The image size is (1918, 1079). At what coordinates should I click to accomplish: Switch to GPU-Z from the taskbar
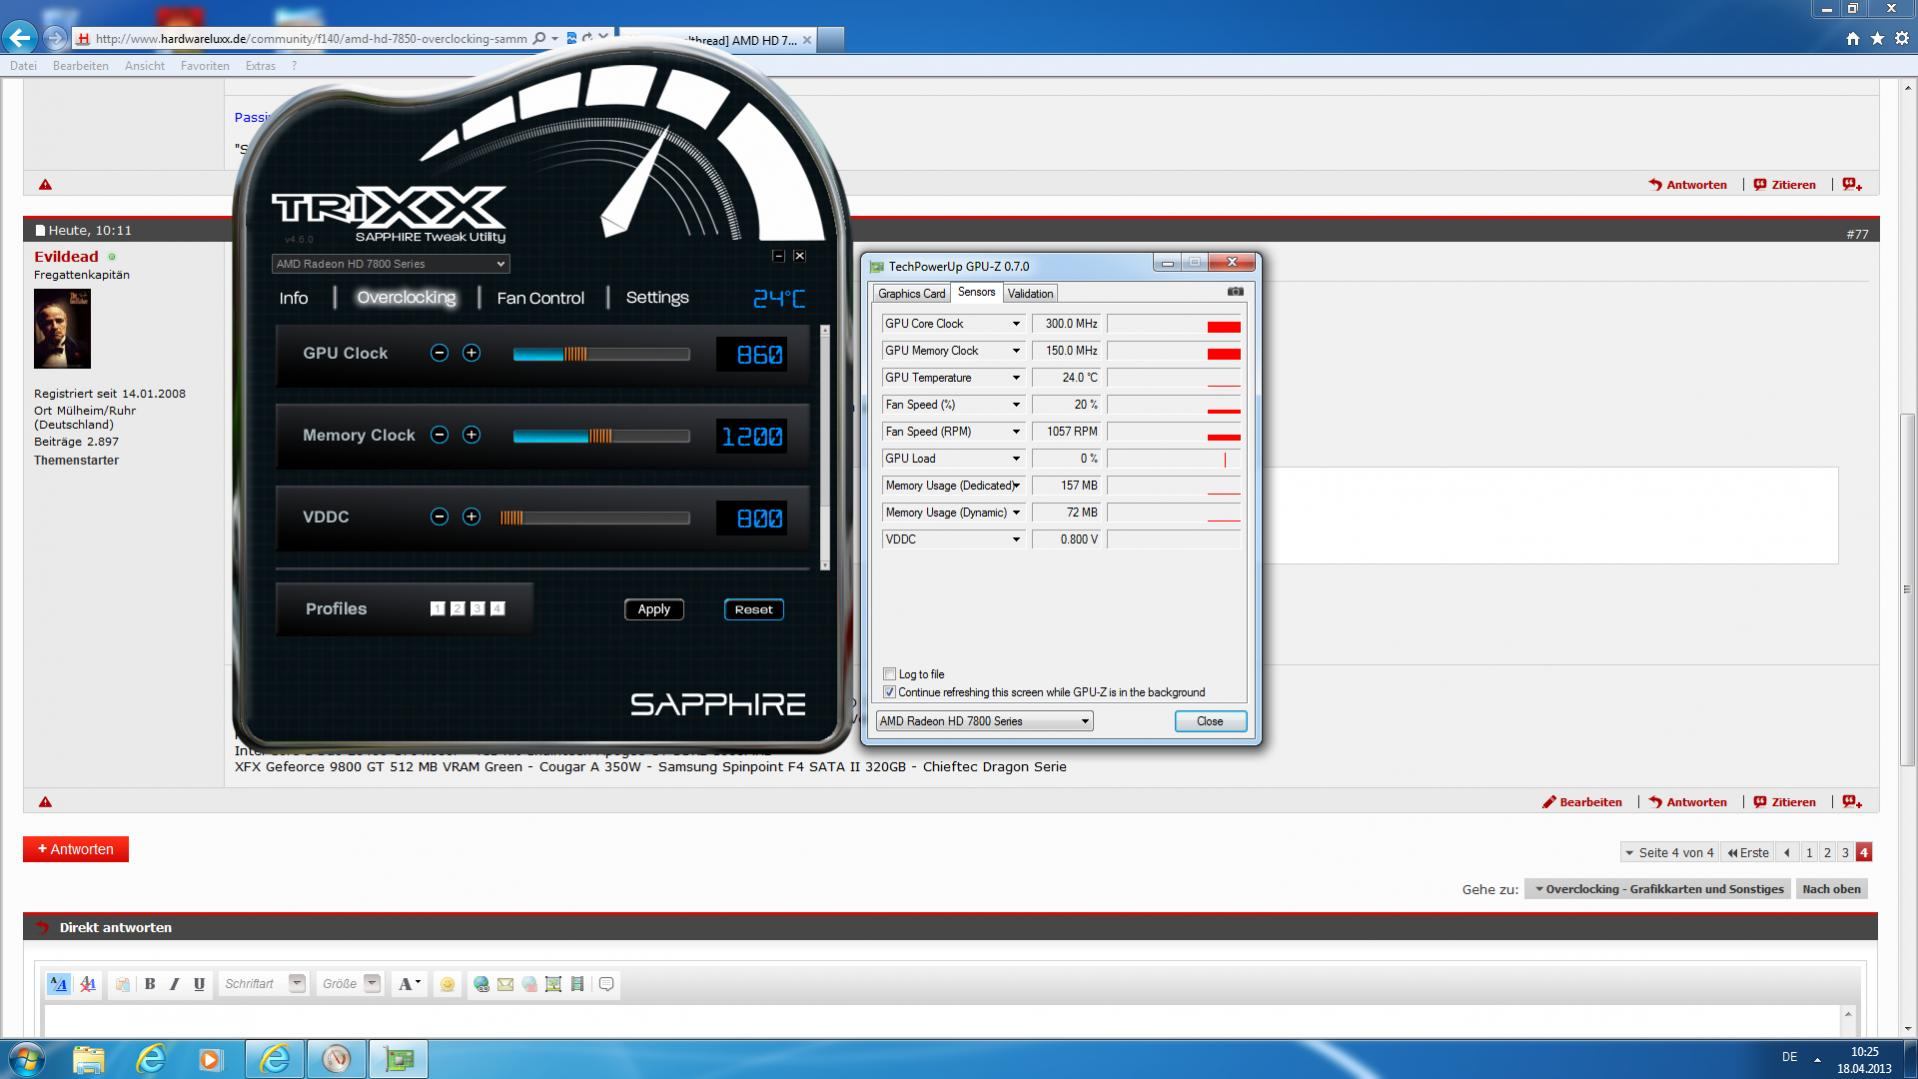point(398,1059)
